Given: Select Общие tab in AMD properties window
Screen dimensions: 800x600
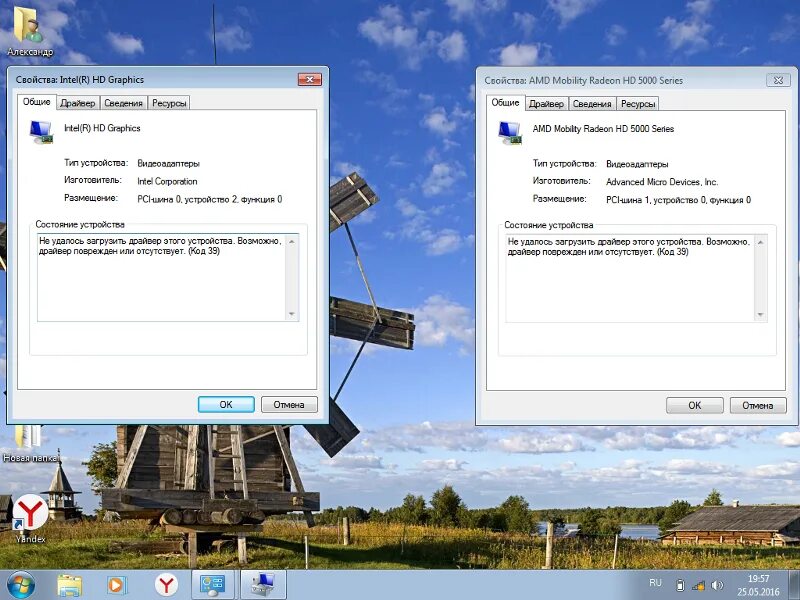Looking at the screenshot, I should click(505, 102).
